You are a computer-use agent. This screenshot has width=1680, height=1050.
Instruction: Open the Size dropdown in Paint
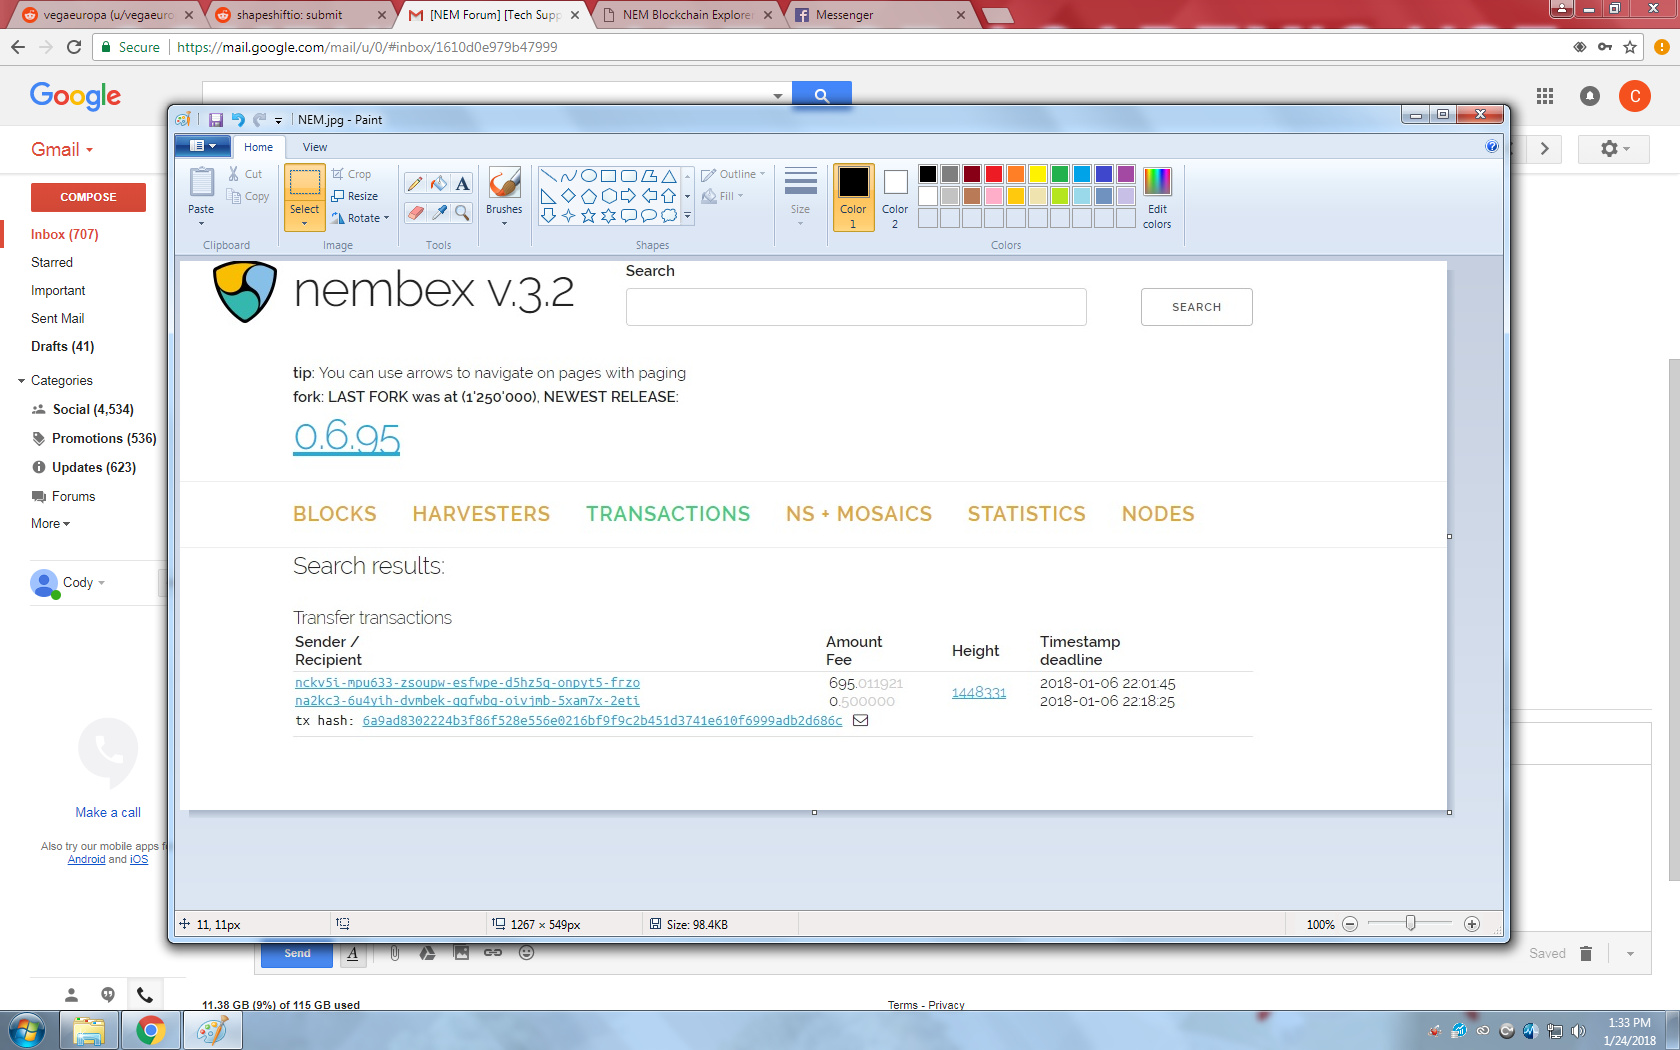(800, 223)
